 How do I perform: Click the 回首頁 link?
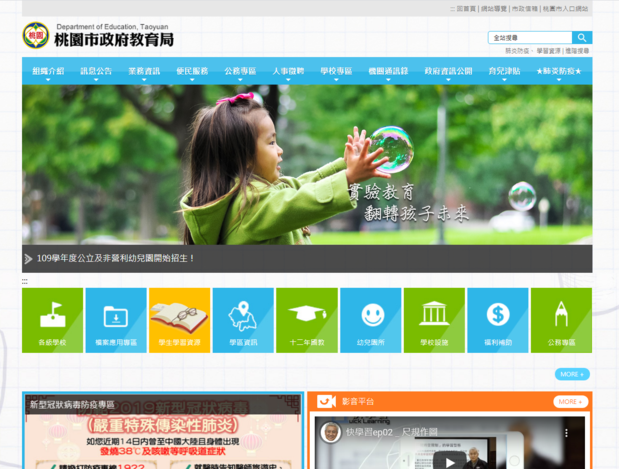click(x=466, y=9)
